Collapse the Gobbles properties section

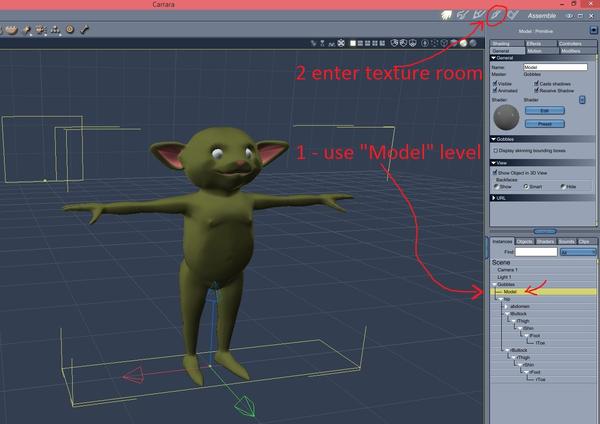tap(494, 139)
